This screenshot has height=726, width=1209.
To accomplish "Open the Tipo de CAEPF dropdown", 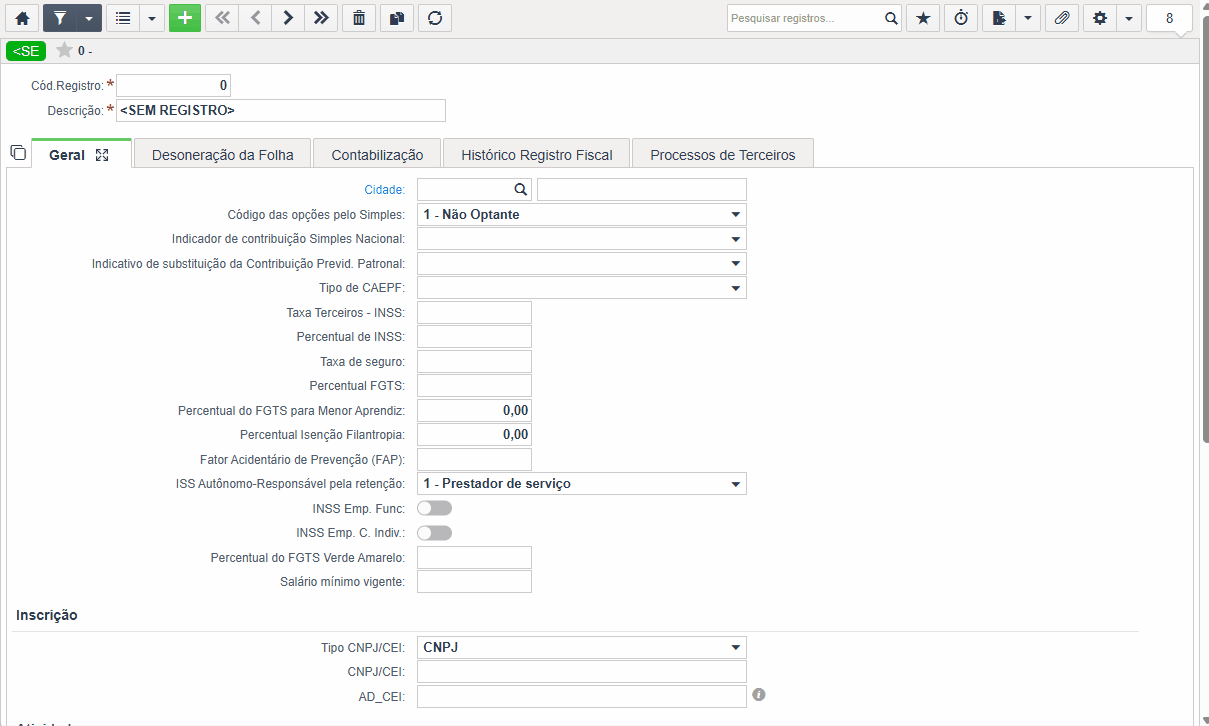I will point(582,288).
